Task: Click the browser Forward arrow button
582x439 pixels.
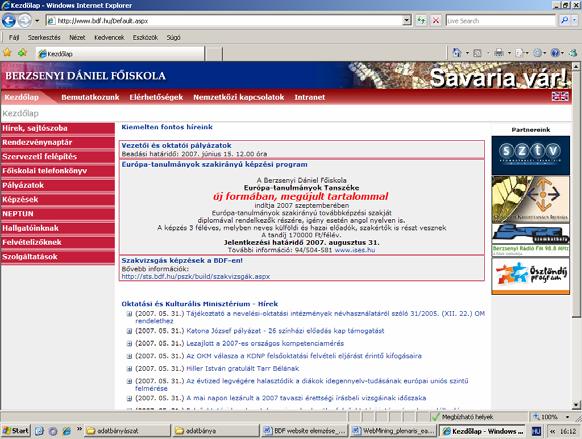Action: 25,20
